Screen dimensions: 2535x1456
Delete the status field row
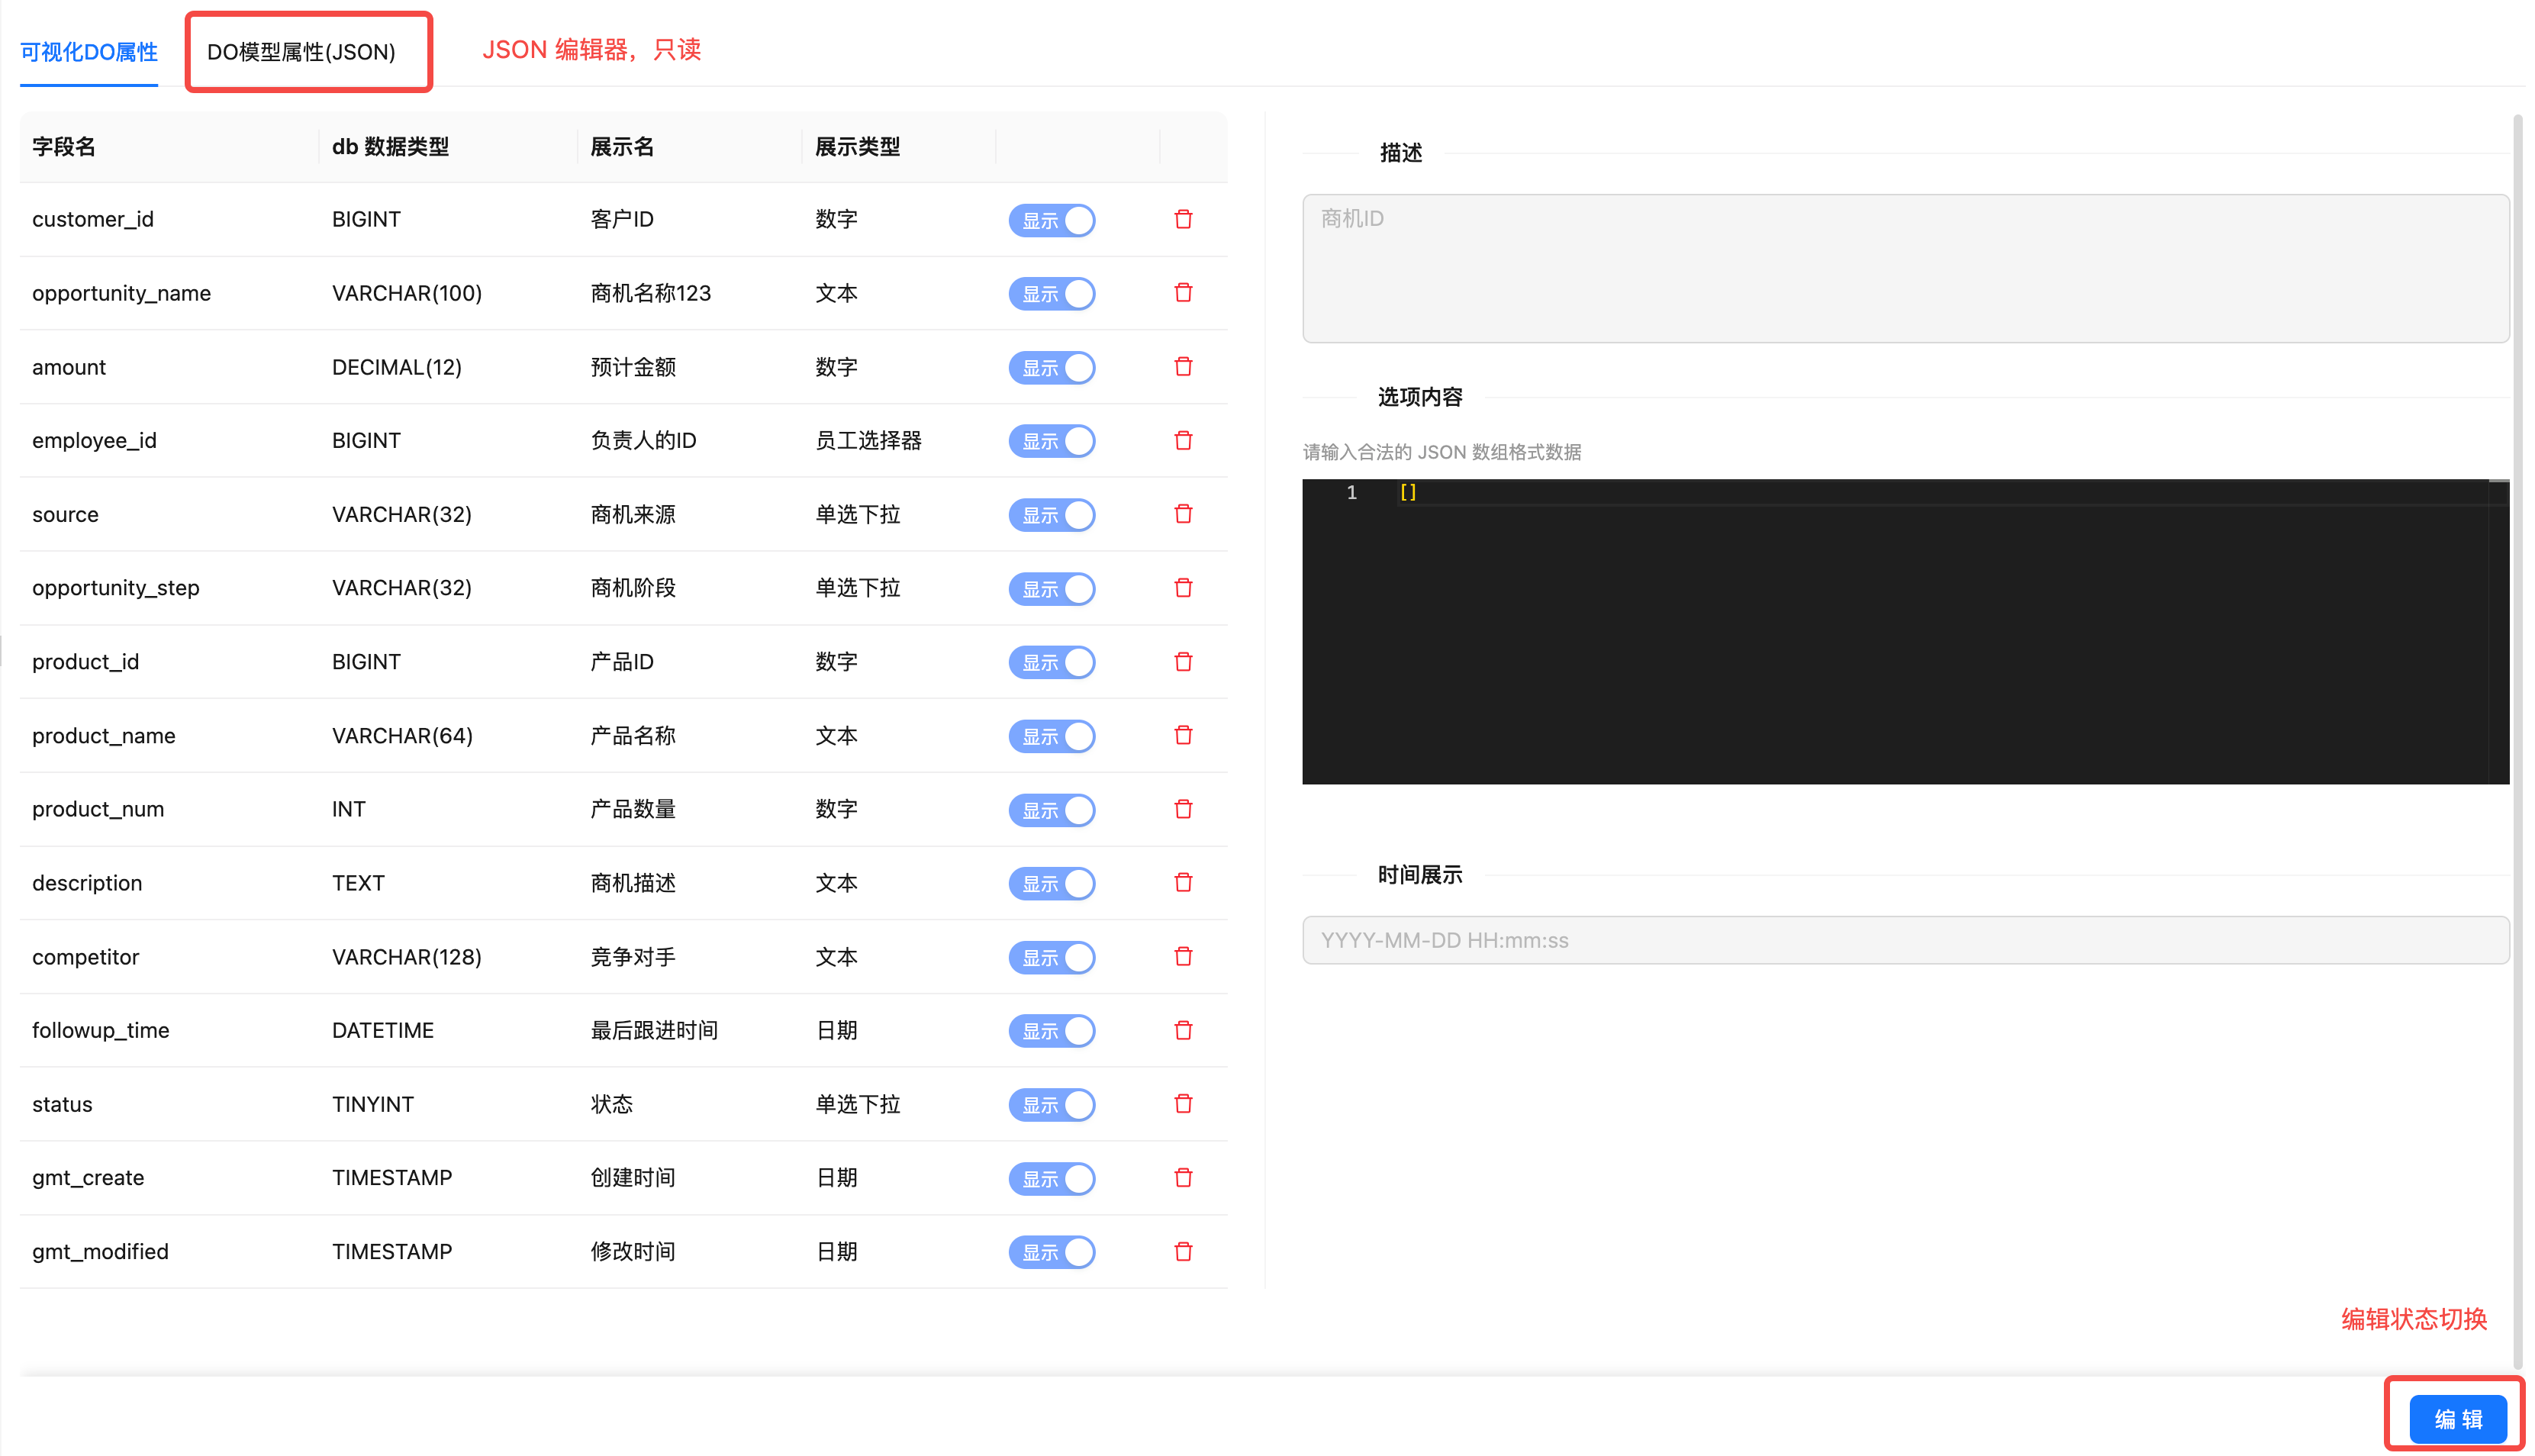(1183, 1104)
